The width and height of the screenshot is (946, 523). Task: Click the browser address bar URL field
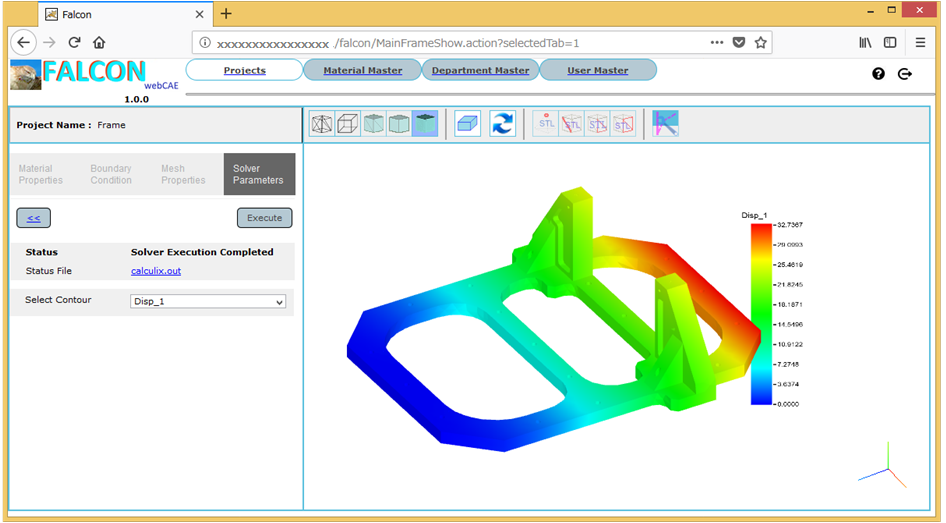[x=450, y=43]
